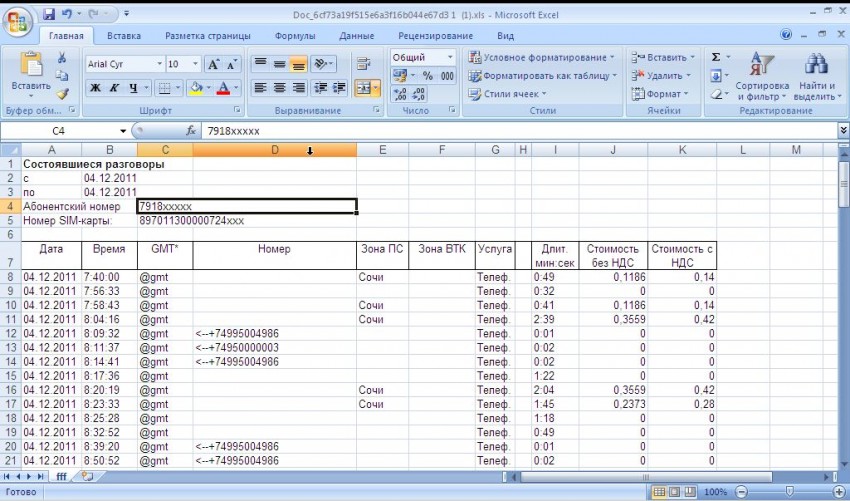This screenshot has height=501, width=850.
Task: Toggle Merge and Center cells button
Action: click(x=363, y=88)
